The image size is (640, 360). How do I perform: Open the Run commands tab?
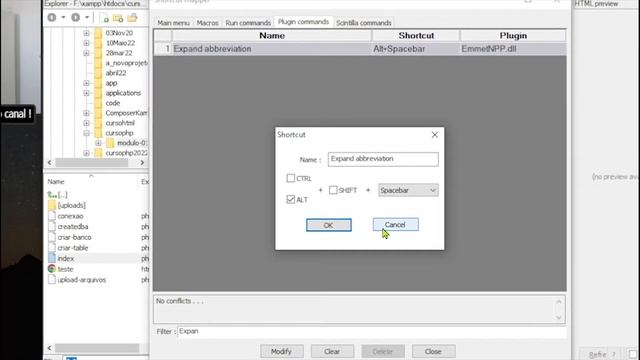coord(248,23)
